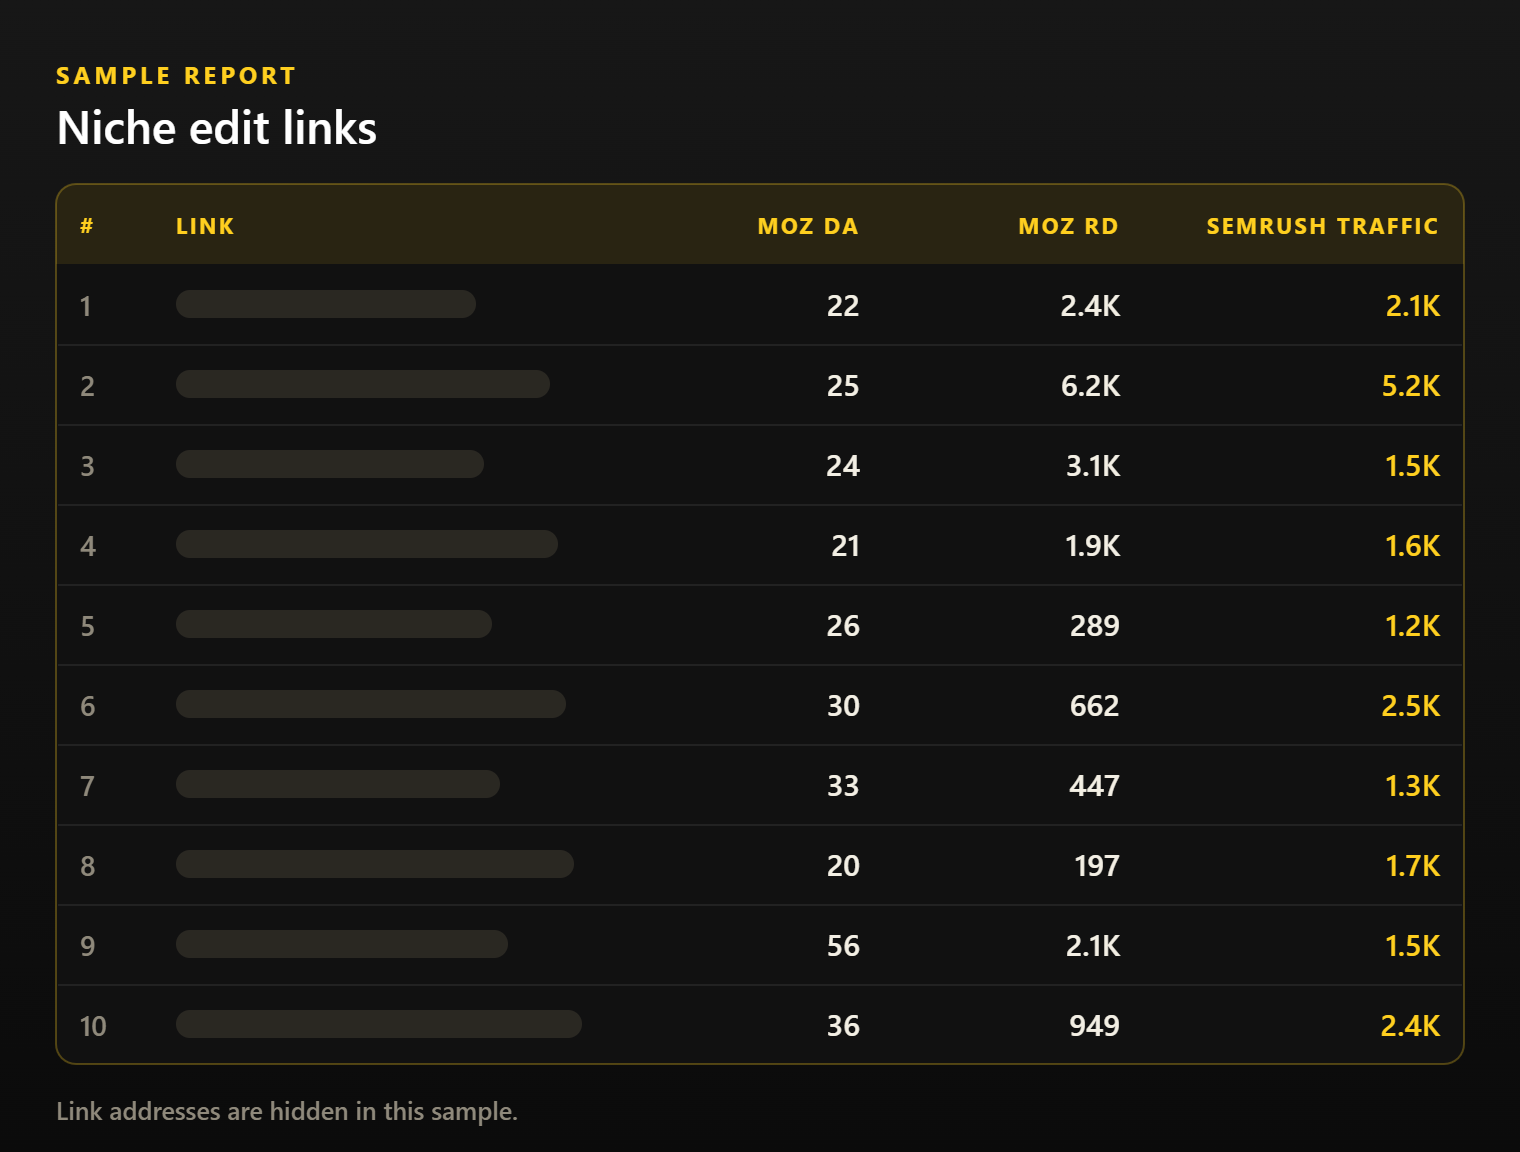The width and height of the screenshot is (1520, 1152).
Task: Select row number 7
Action: click(x=87, y=786)
